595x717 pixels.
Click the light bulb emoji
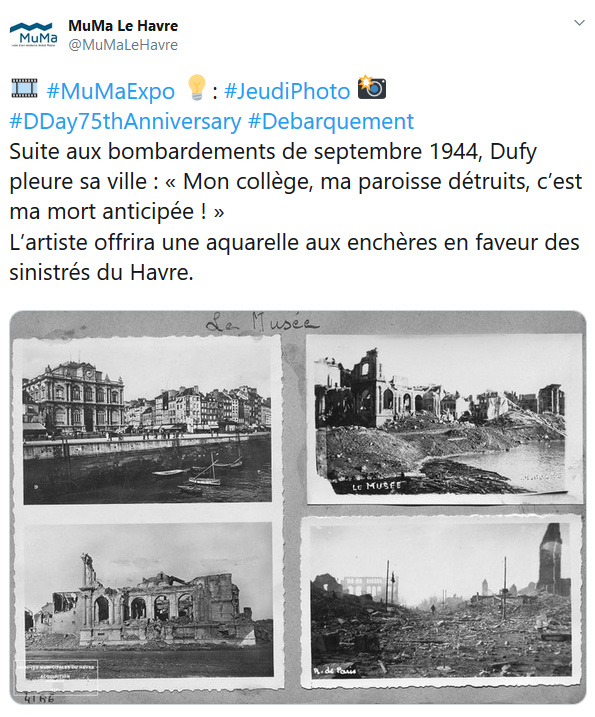[x=197, y=88]
